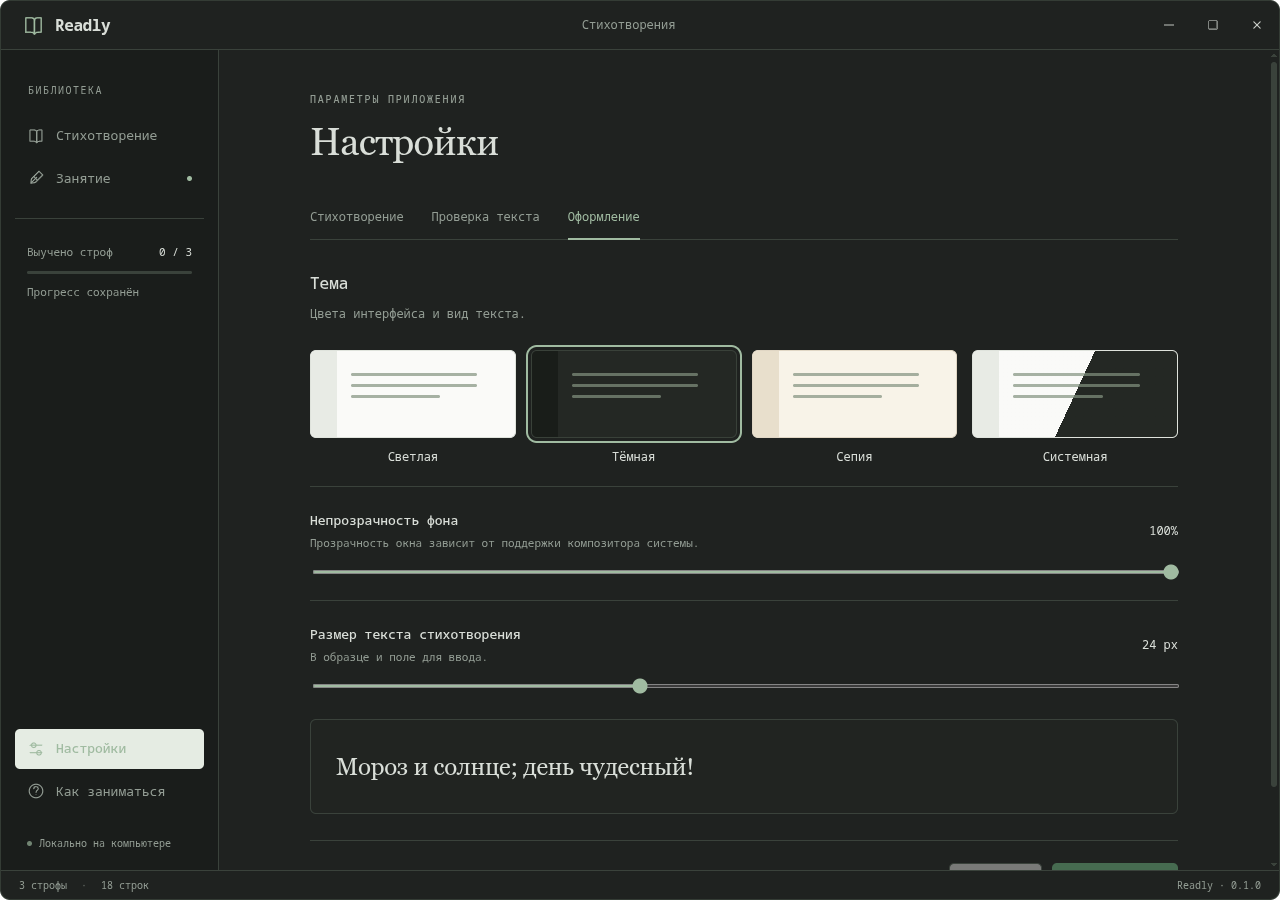Click the Занятие pencil icon in sidebar

coord(36,178)
